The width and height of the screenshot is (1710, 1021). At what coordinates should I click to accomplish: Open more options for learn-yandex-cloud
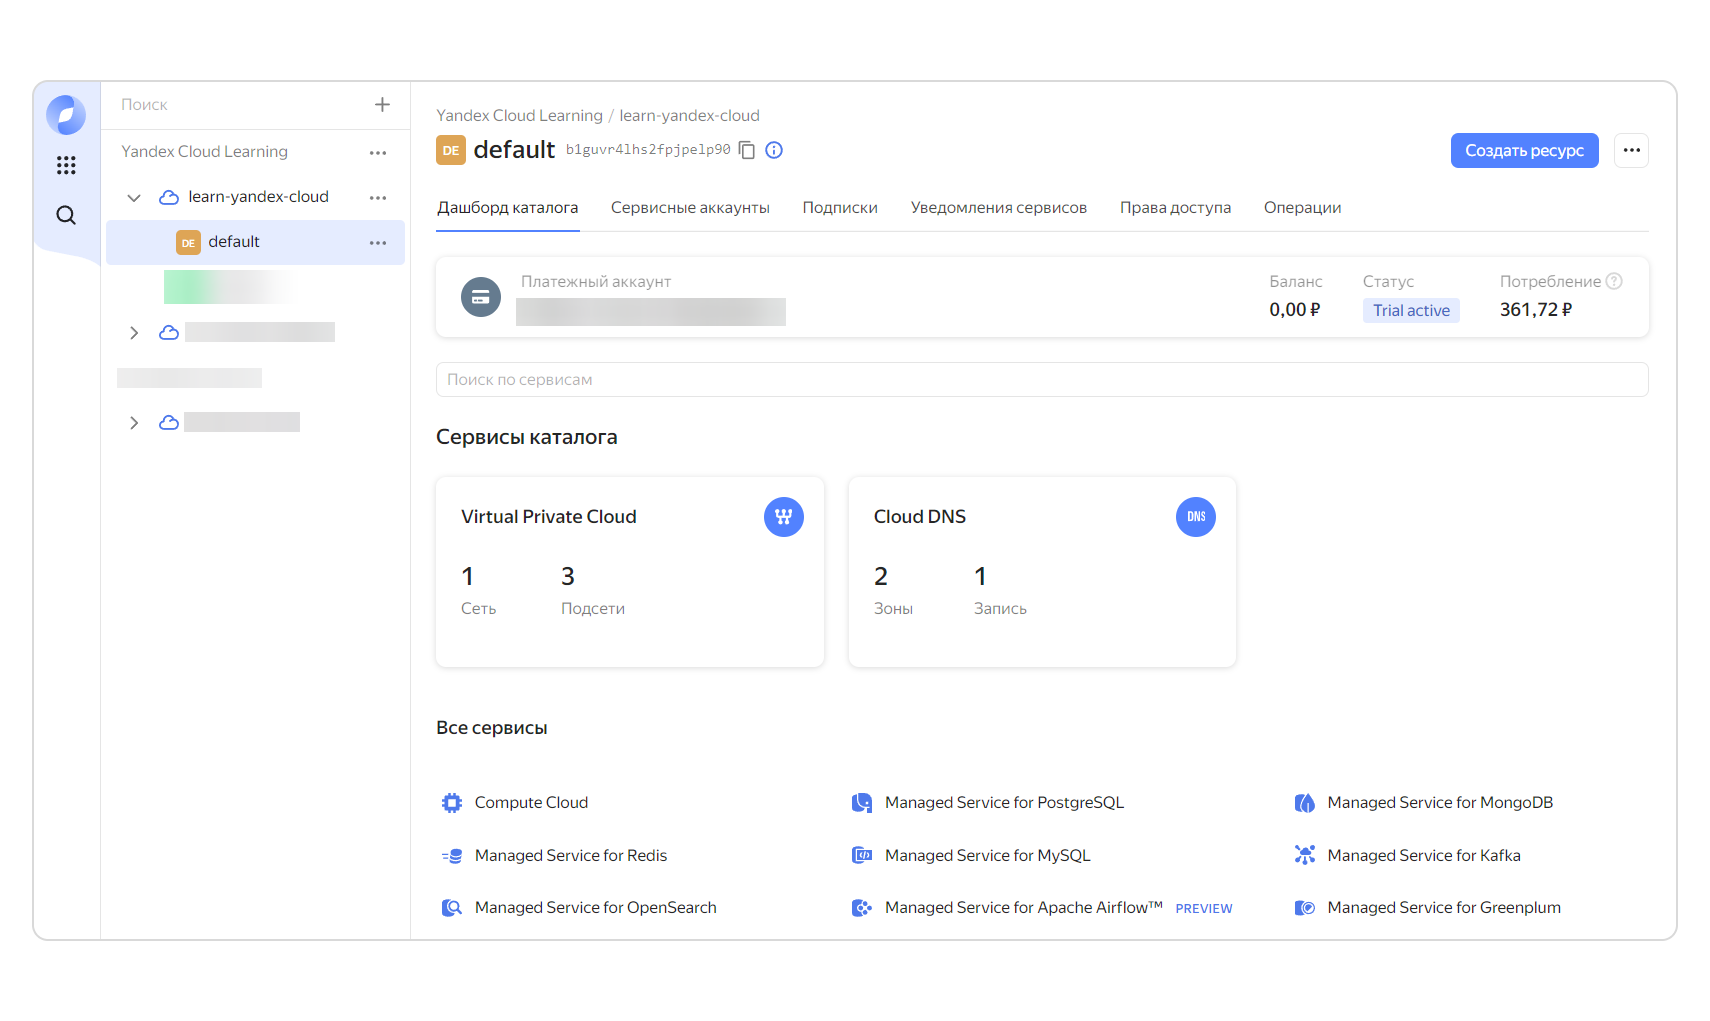[x=378, y=198]
